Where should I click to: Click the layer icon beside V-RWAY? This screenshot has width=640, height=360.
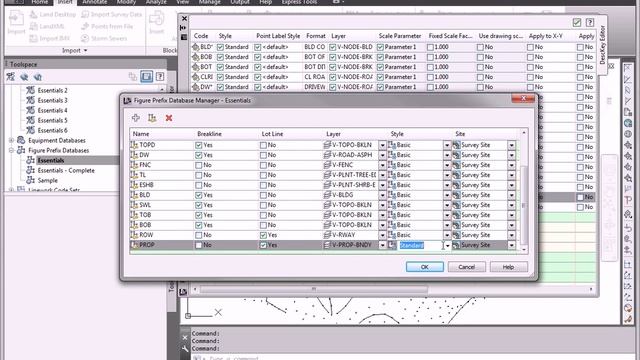point(327,235)
